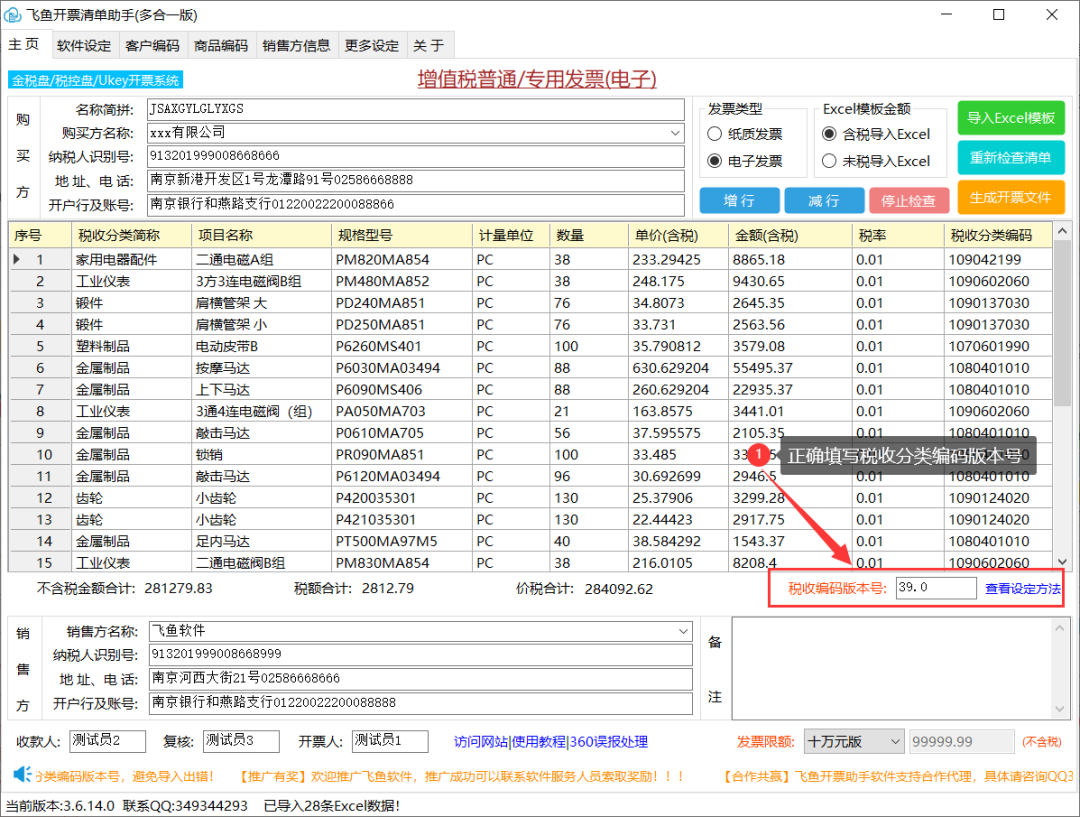Focus buyer 地址、电话 field
The height and width of the screenshot is (817, 1080).
pyautogui.click(x=416, y=180)
